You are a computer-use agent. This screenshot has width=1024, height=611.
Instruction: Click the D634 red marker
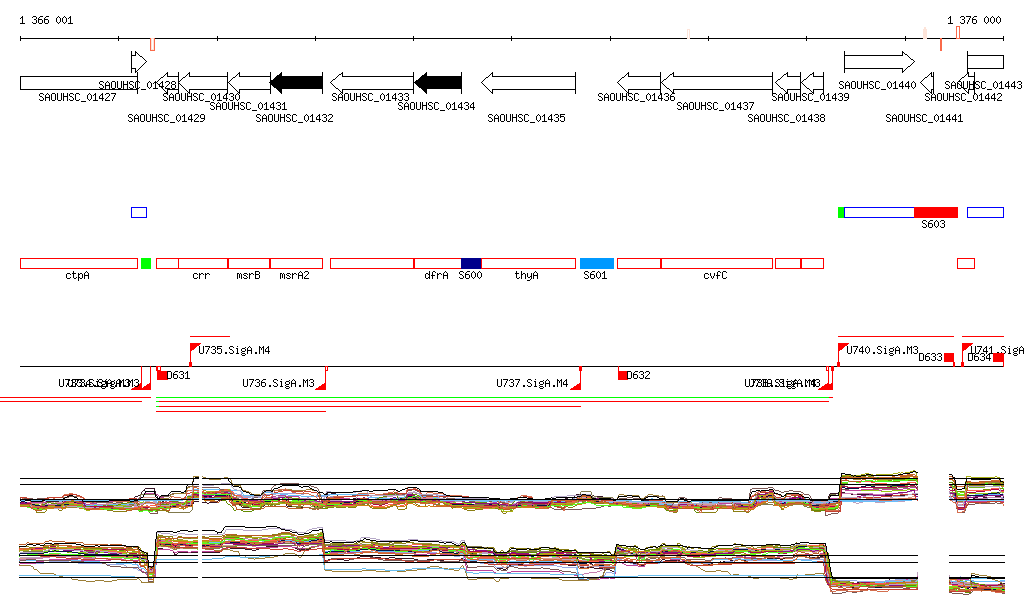point(999,358)
